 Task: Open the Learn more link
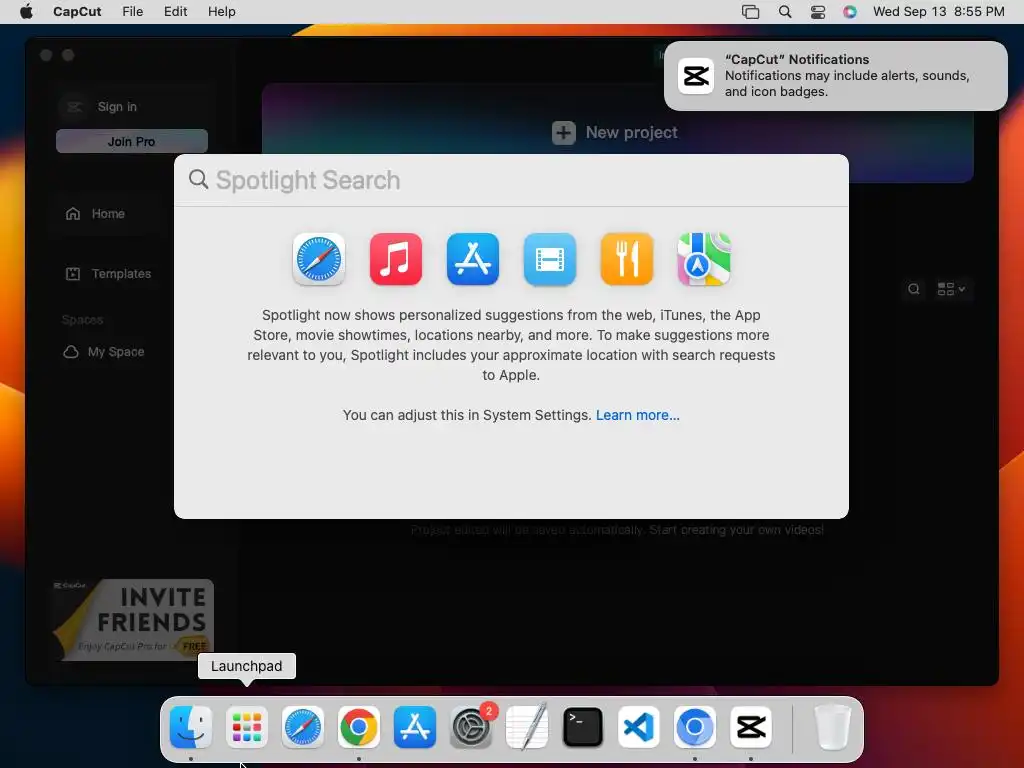pos(637,415)
